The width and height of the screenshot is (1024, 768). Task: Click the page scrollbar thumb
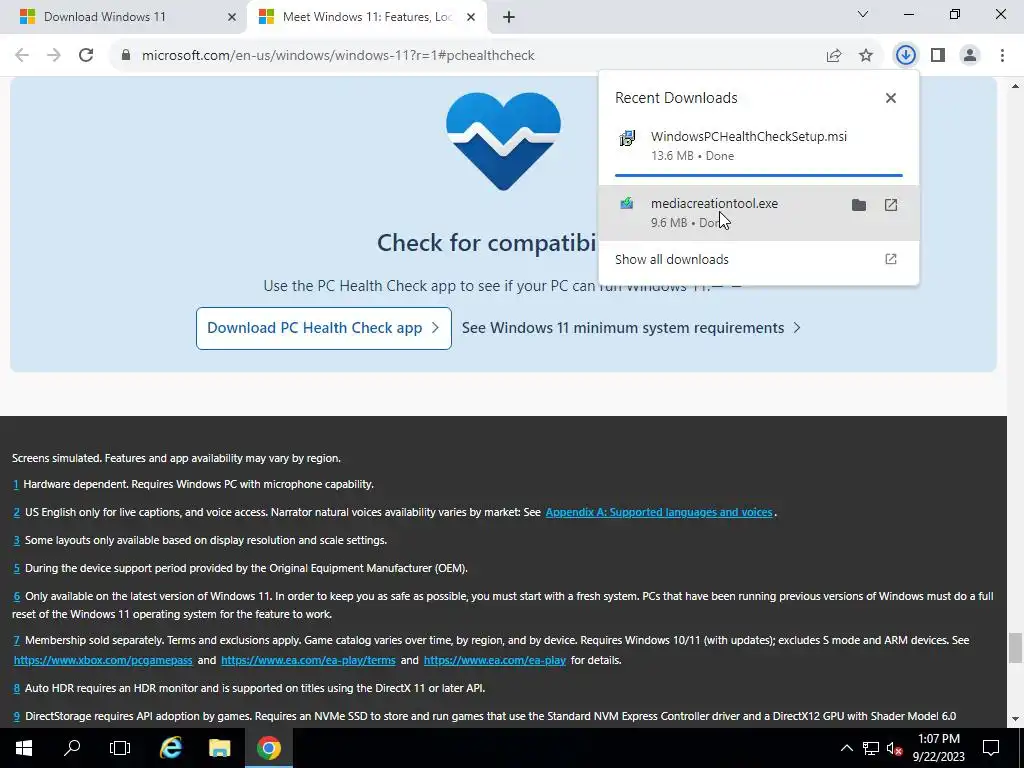coord(1015,647)
